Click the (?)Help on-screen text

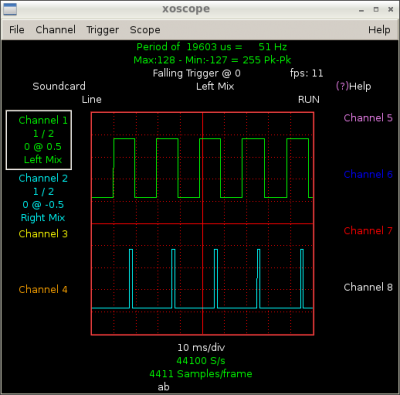353,87
